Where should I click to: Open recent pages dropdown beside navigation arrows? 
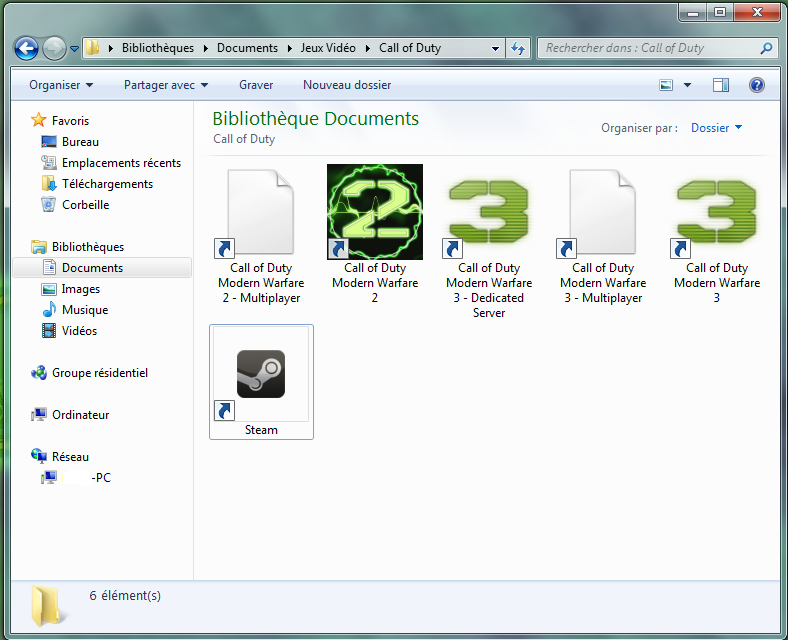tap(74, 49)
